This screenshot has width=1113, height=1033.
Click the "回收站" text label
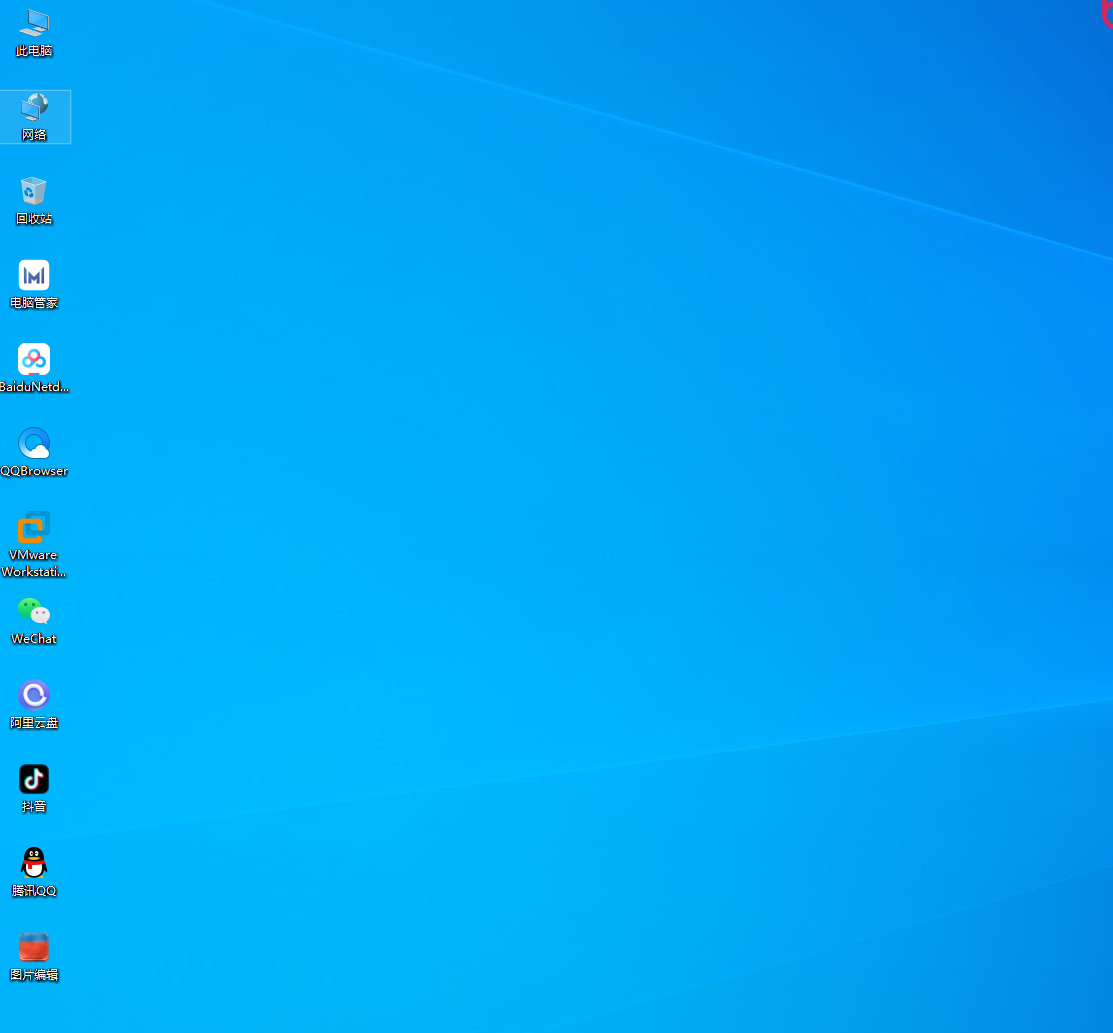tap(34, 219)
